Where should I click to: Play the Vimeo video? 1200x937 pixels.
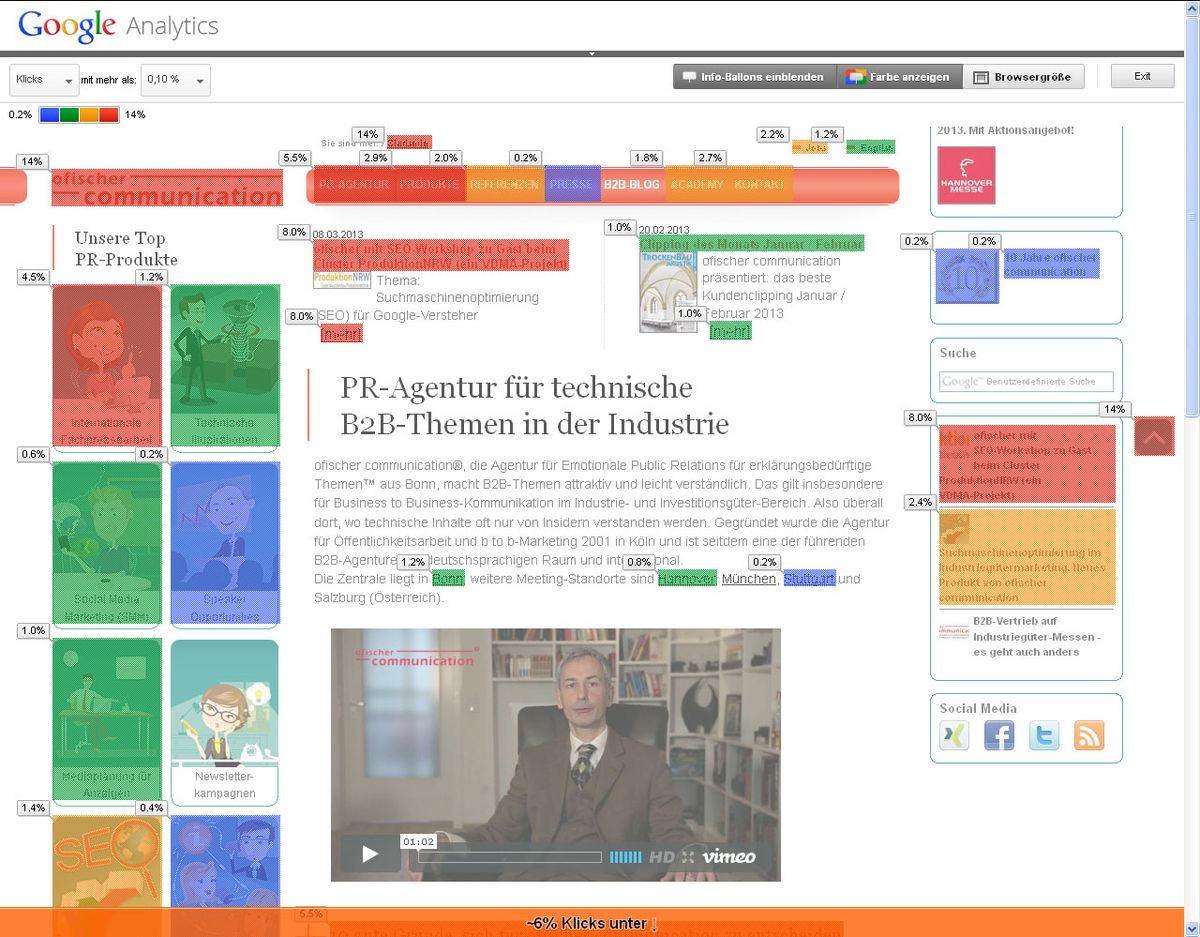point(370,854)
